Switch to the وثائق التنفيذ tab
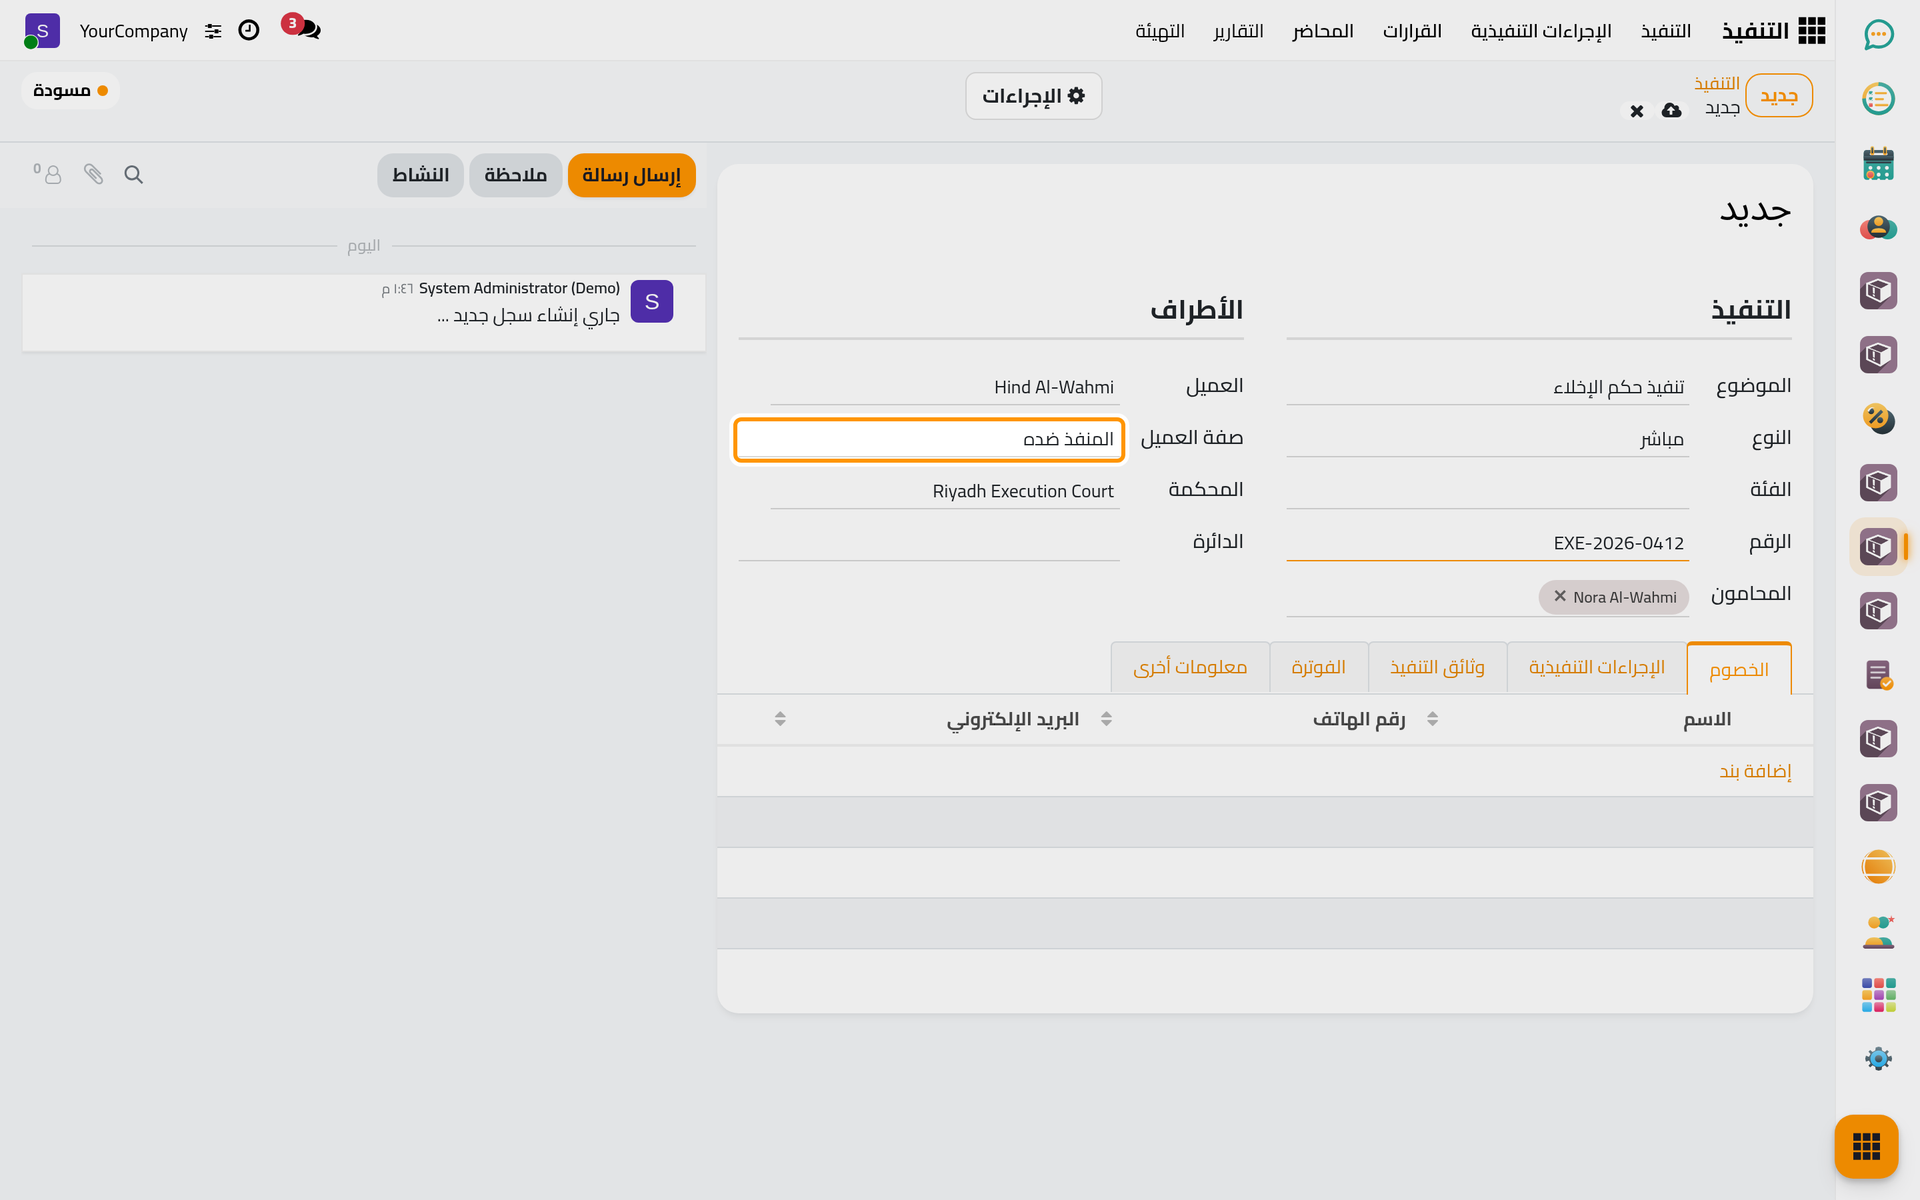Image resolution: width=1920 pixels, height=1200 pixels. tap(1437, 667)
